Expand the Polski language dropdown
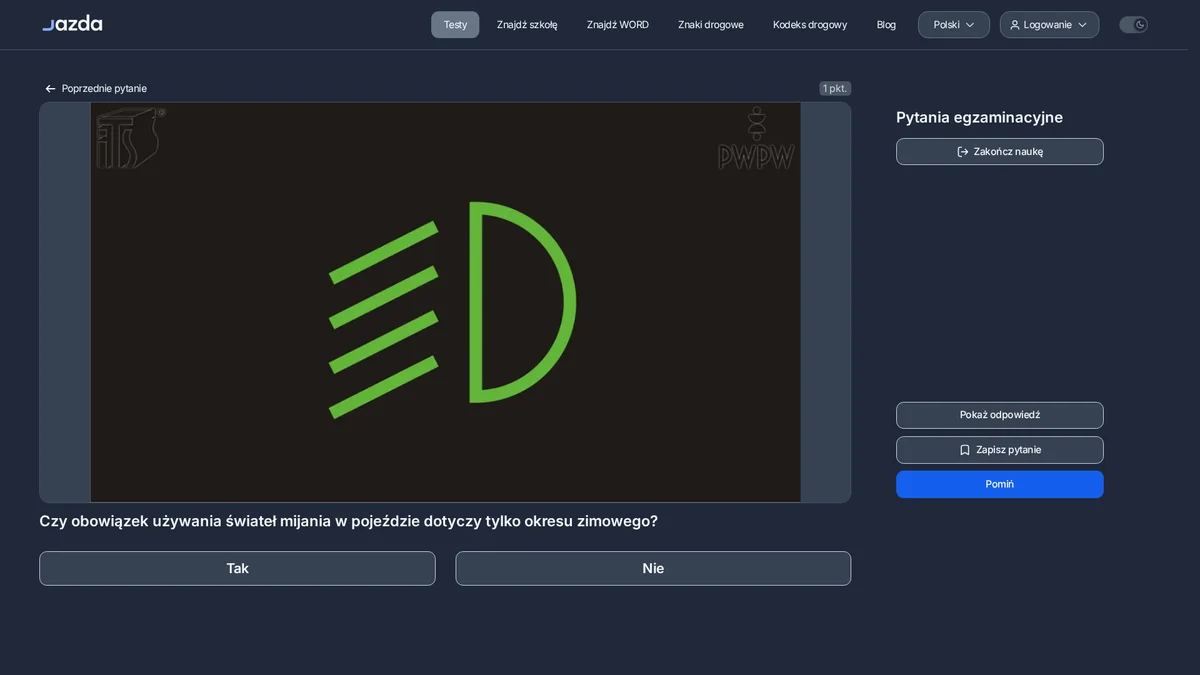This screenshot has width=1200, height=675. 954,25
